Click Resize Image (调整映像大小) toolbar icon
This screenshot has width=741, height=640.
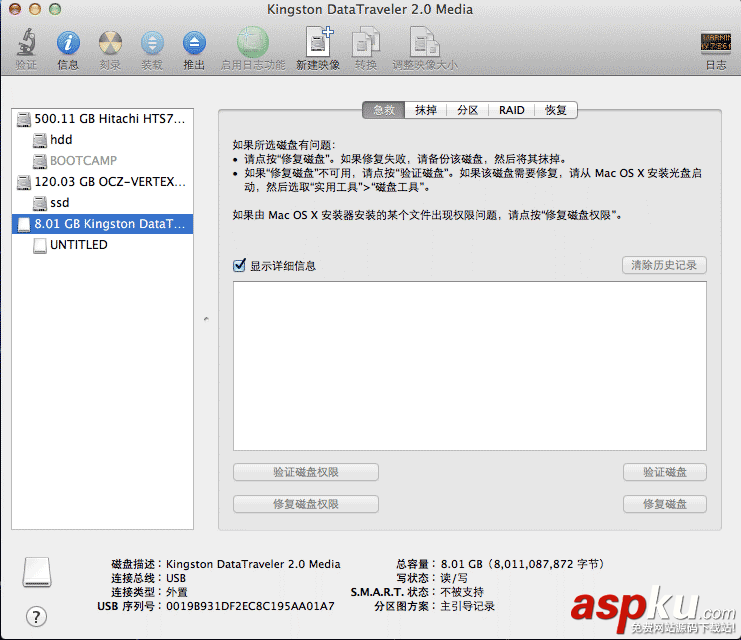424,43
